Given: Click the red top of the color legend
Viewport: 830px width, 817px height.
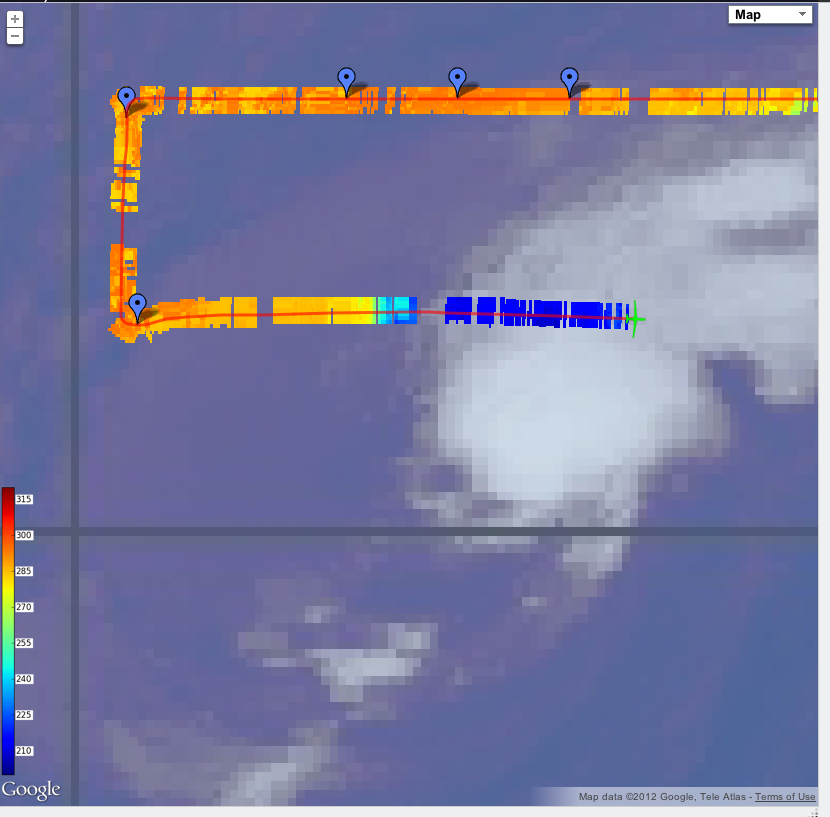Looking at the screenshot, I should click(x=8, y=496).
